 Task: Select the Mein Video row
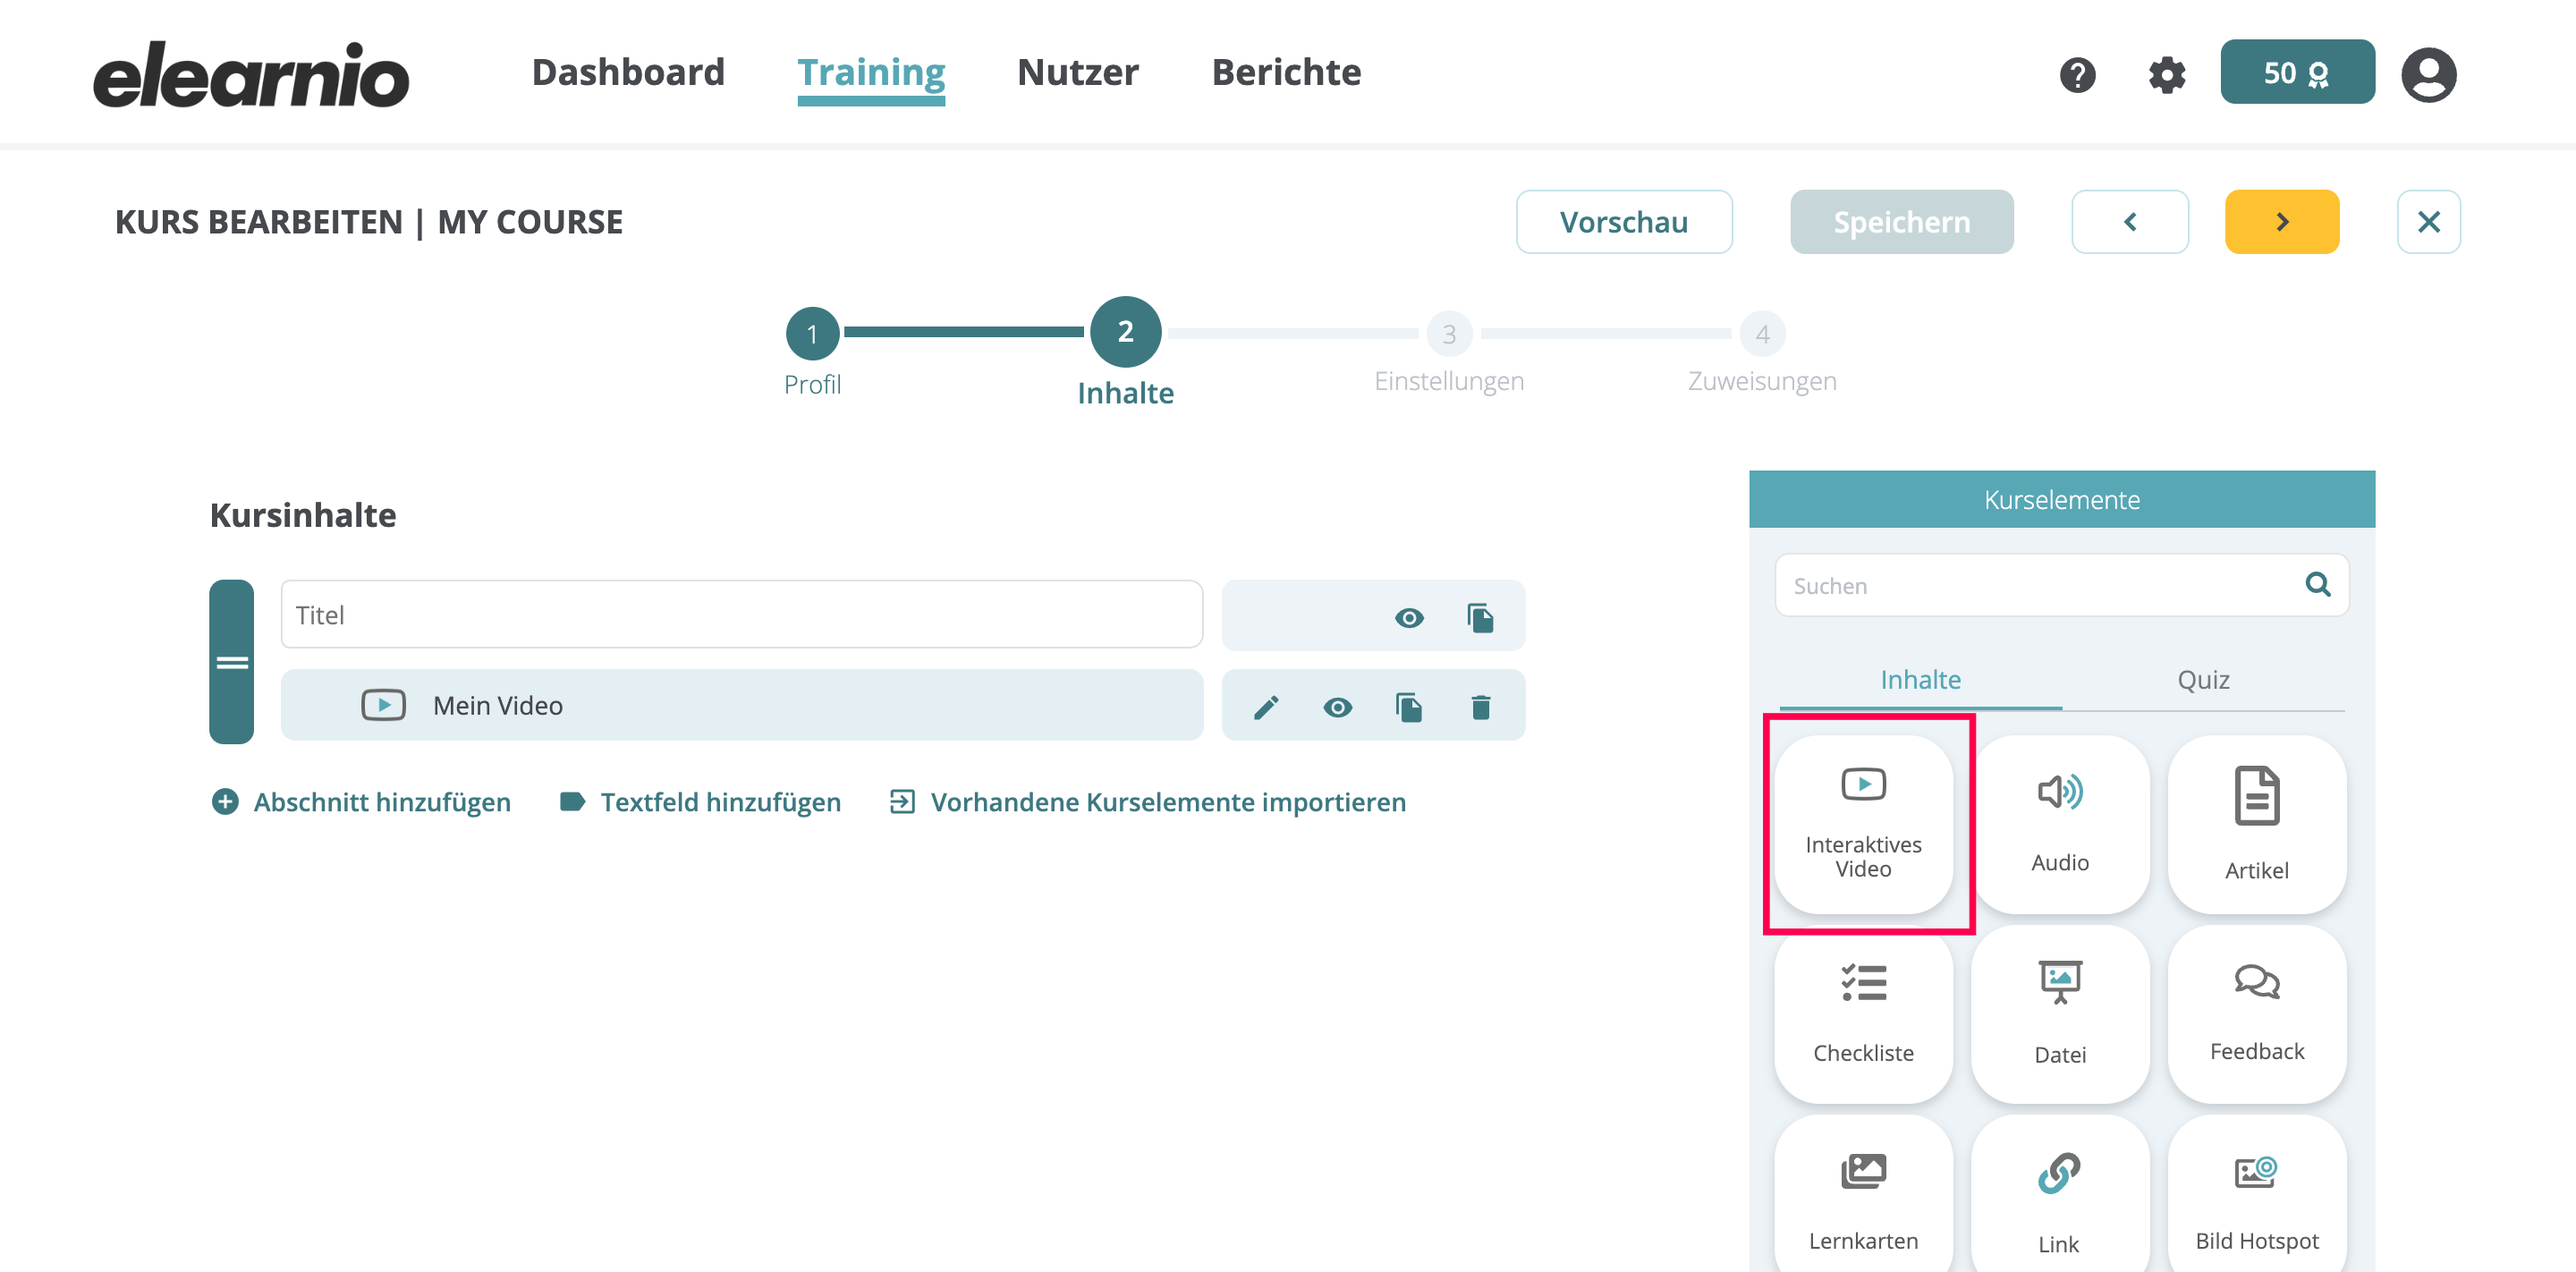(x=741, y=706)
